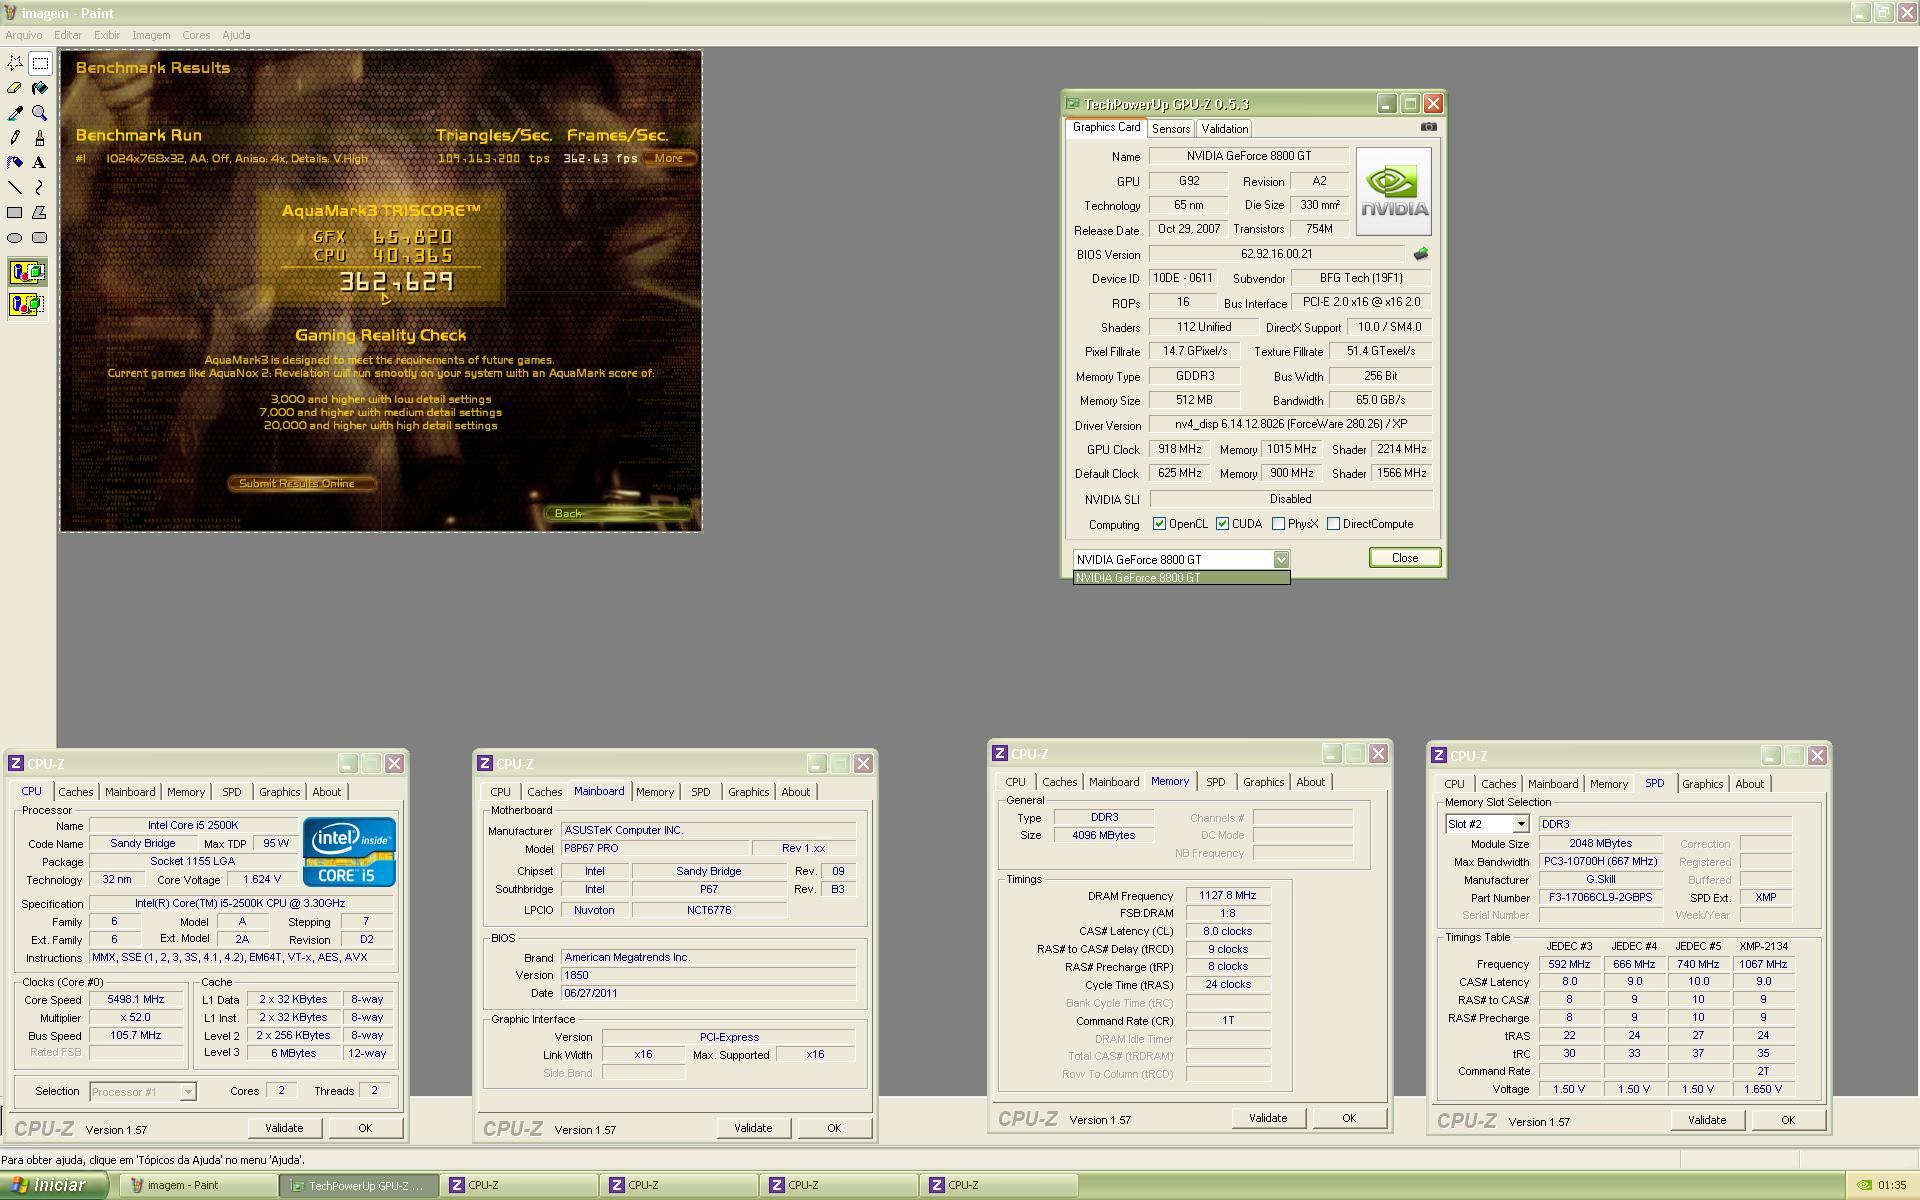This screenshot has width=1920, height=1200.
Task: Switch to the Sensors tab in GPU-Z
Action: (x=1171, y=129)
